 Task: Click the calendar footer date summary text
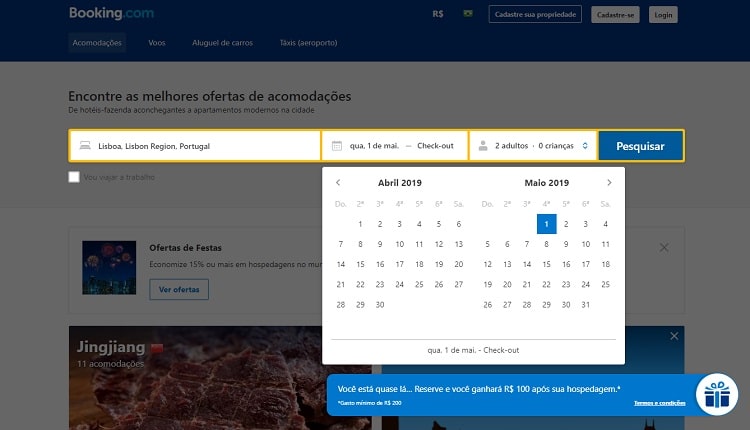pyautogui.click(x=473, y=350)
